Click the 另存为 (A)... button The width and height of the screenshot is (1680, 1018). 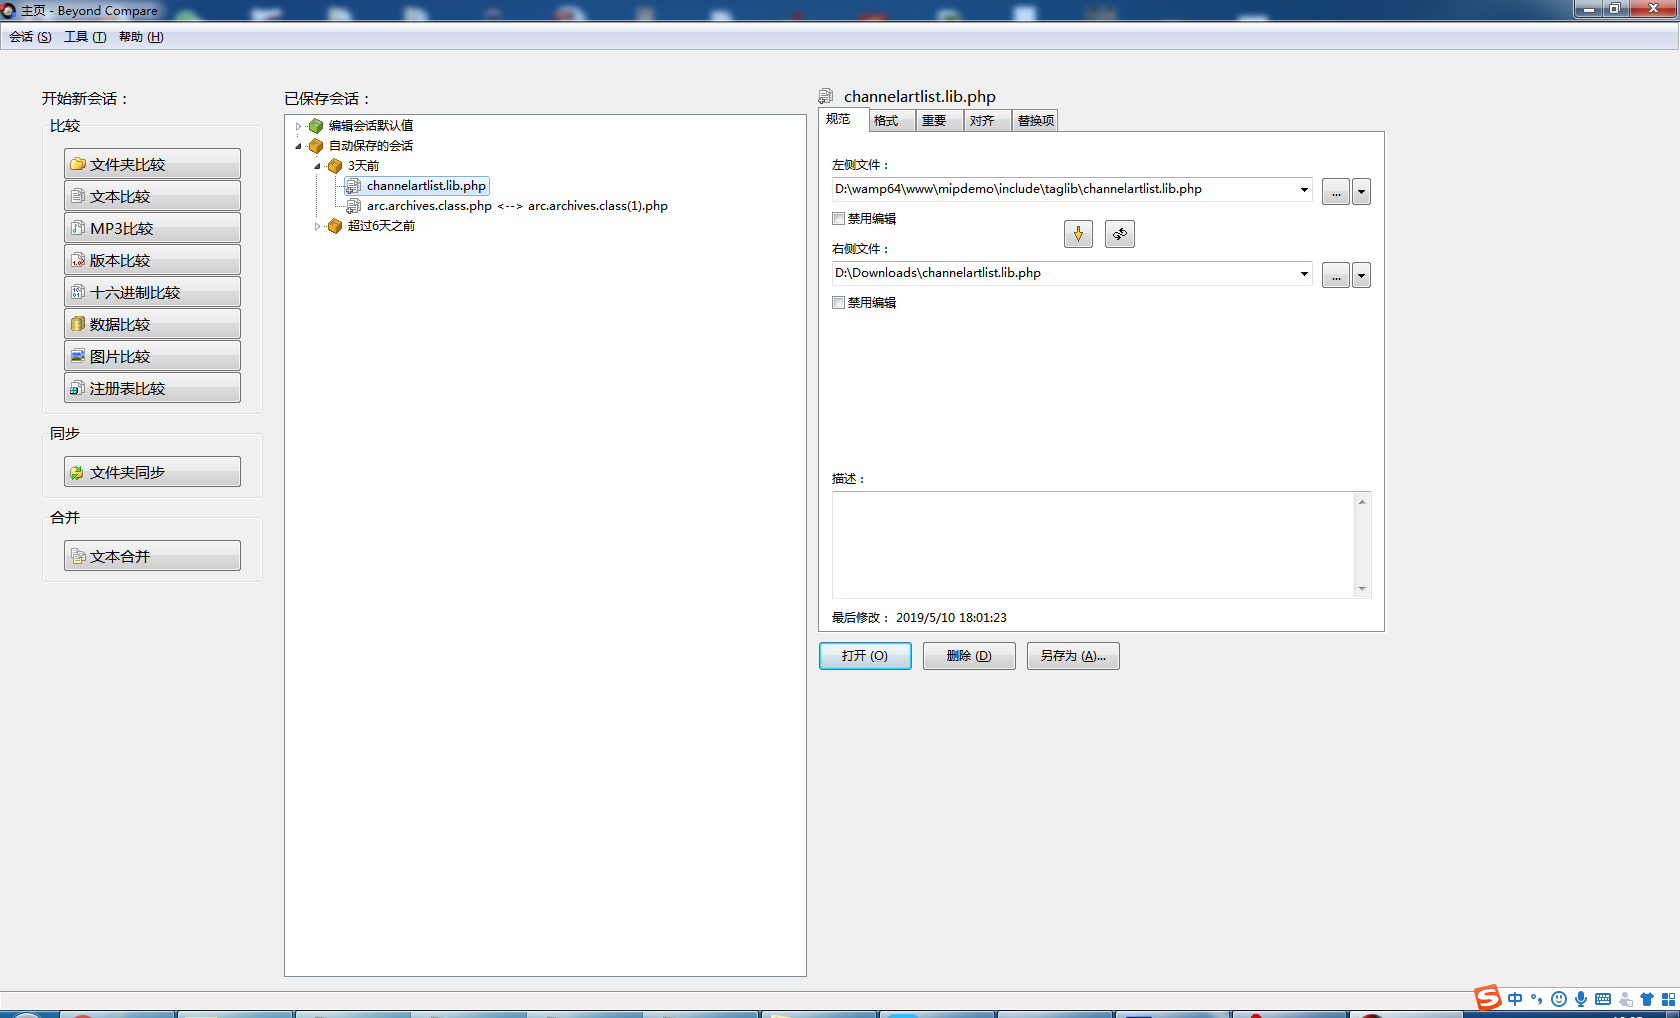point(1072,656)
